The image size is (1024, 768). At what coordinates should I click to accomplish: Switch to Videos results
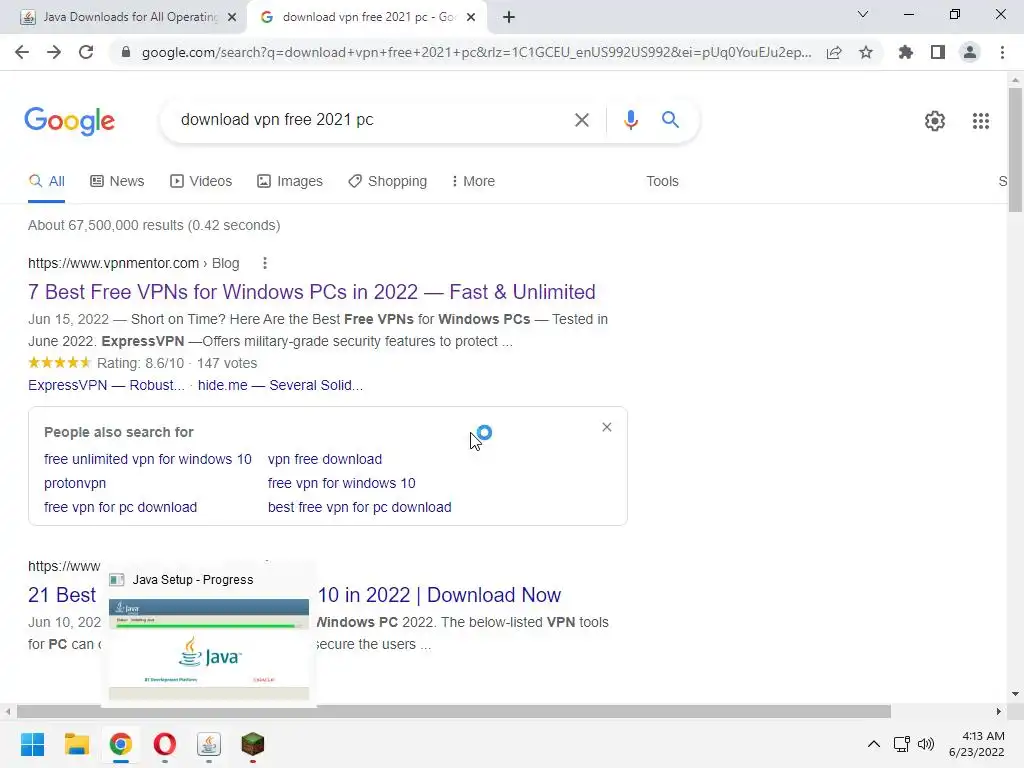click(200, 181)
